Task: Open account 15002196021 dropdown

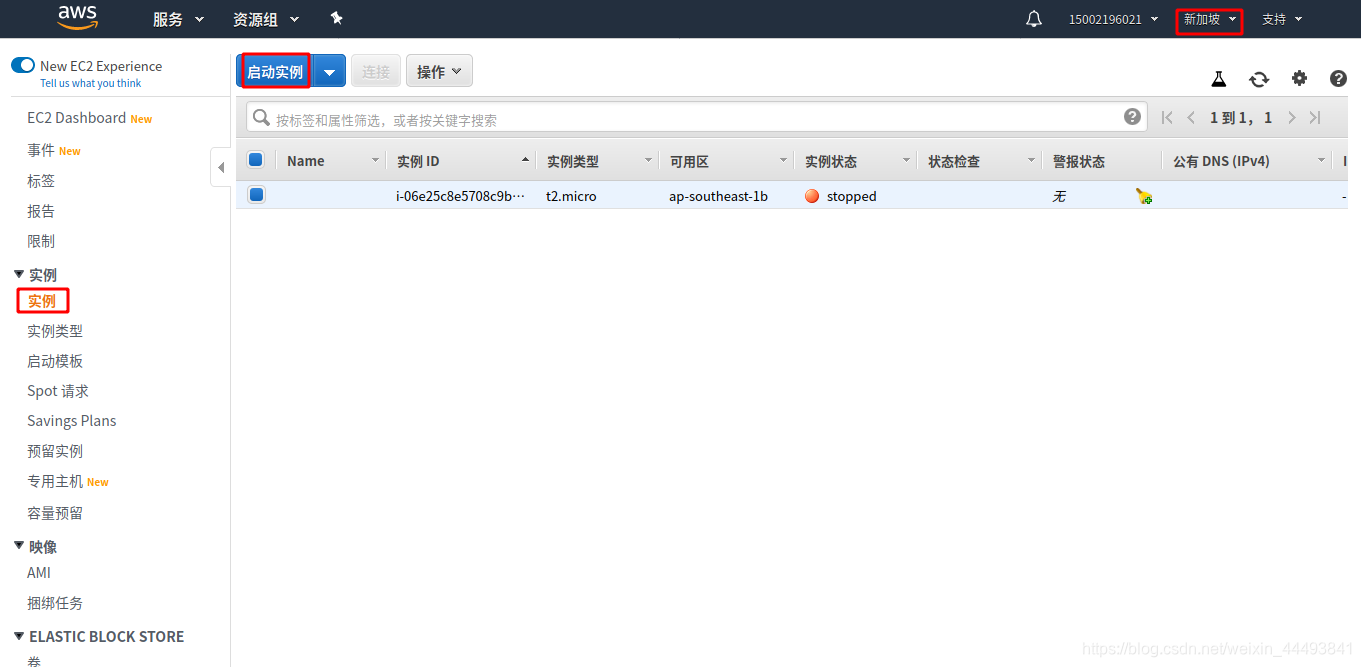Action: [1114, 19]
